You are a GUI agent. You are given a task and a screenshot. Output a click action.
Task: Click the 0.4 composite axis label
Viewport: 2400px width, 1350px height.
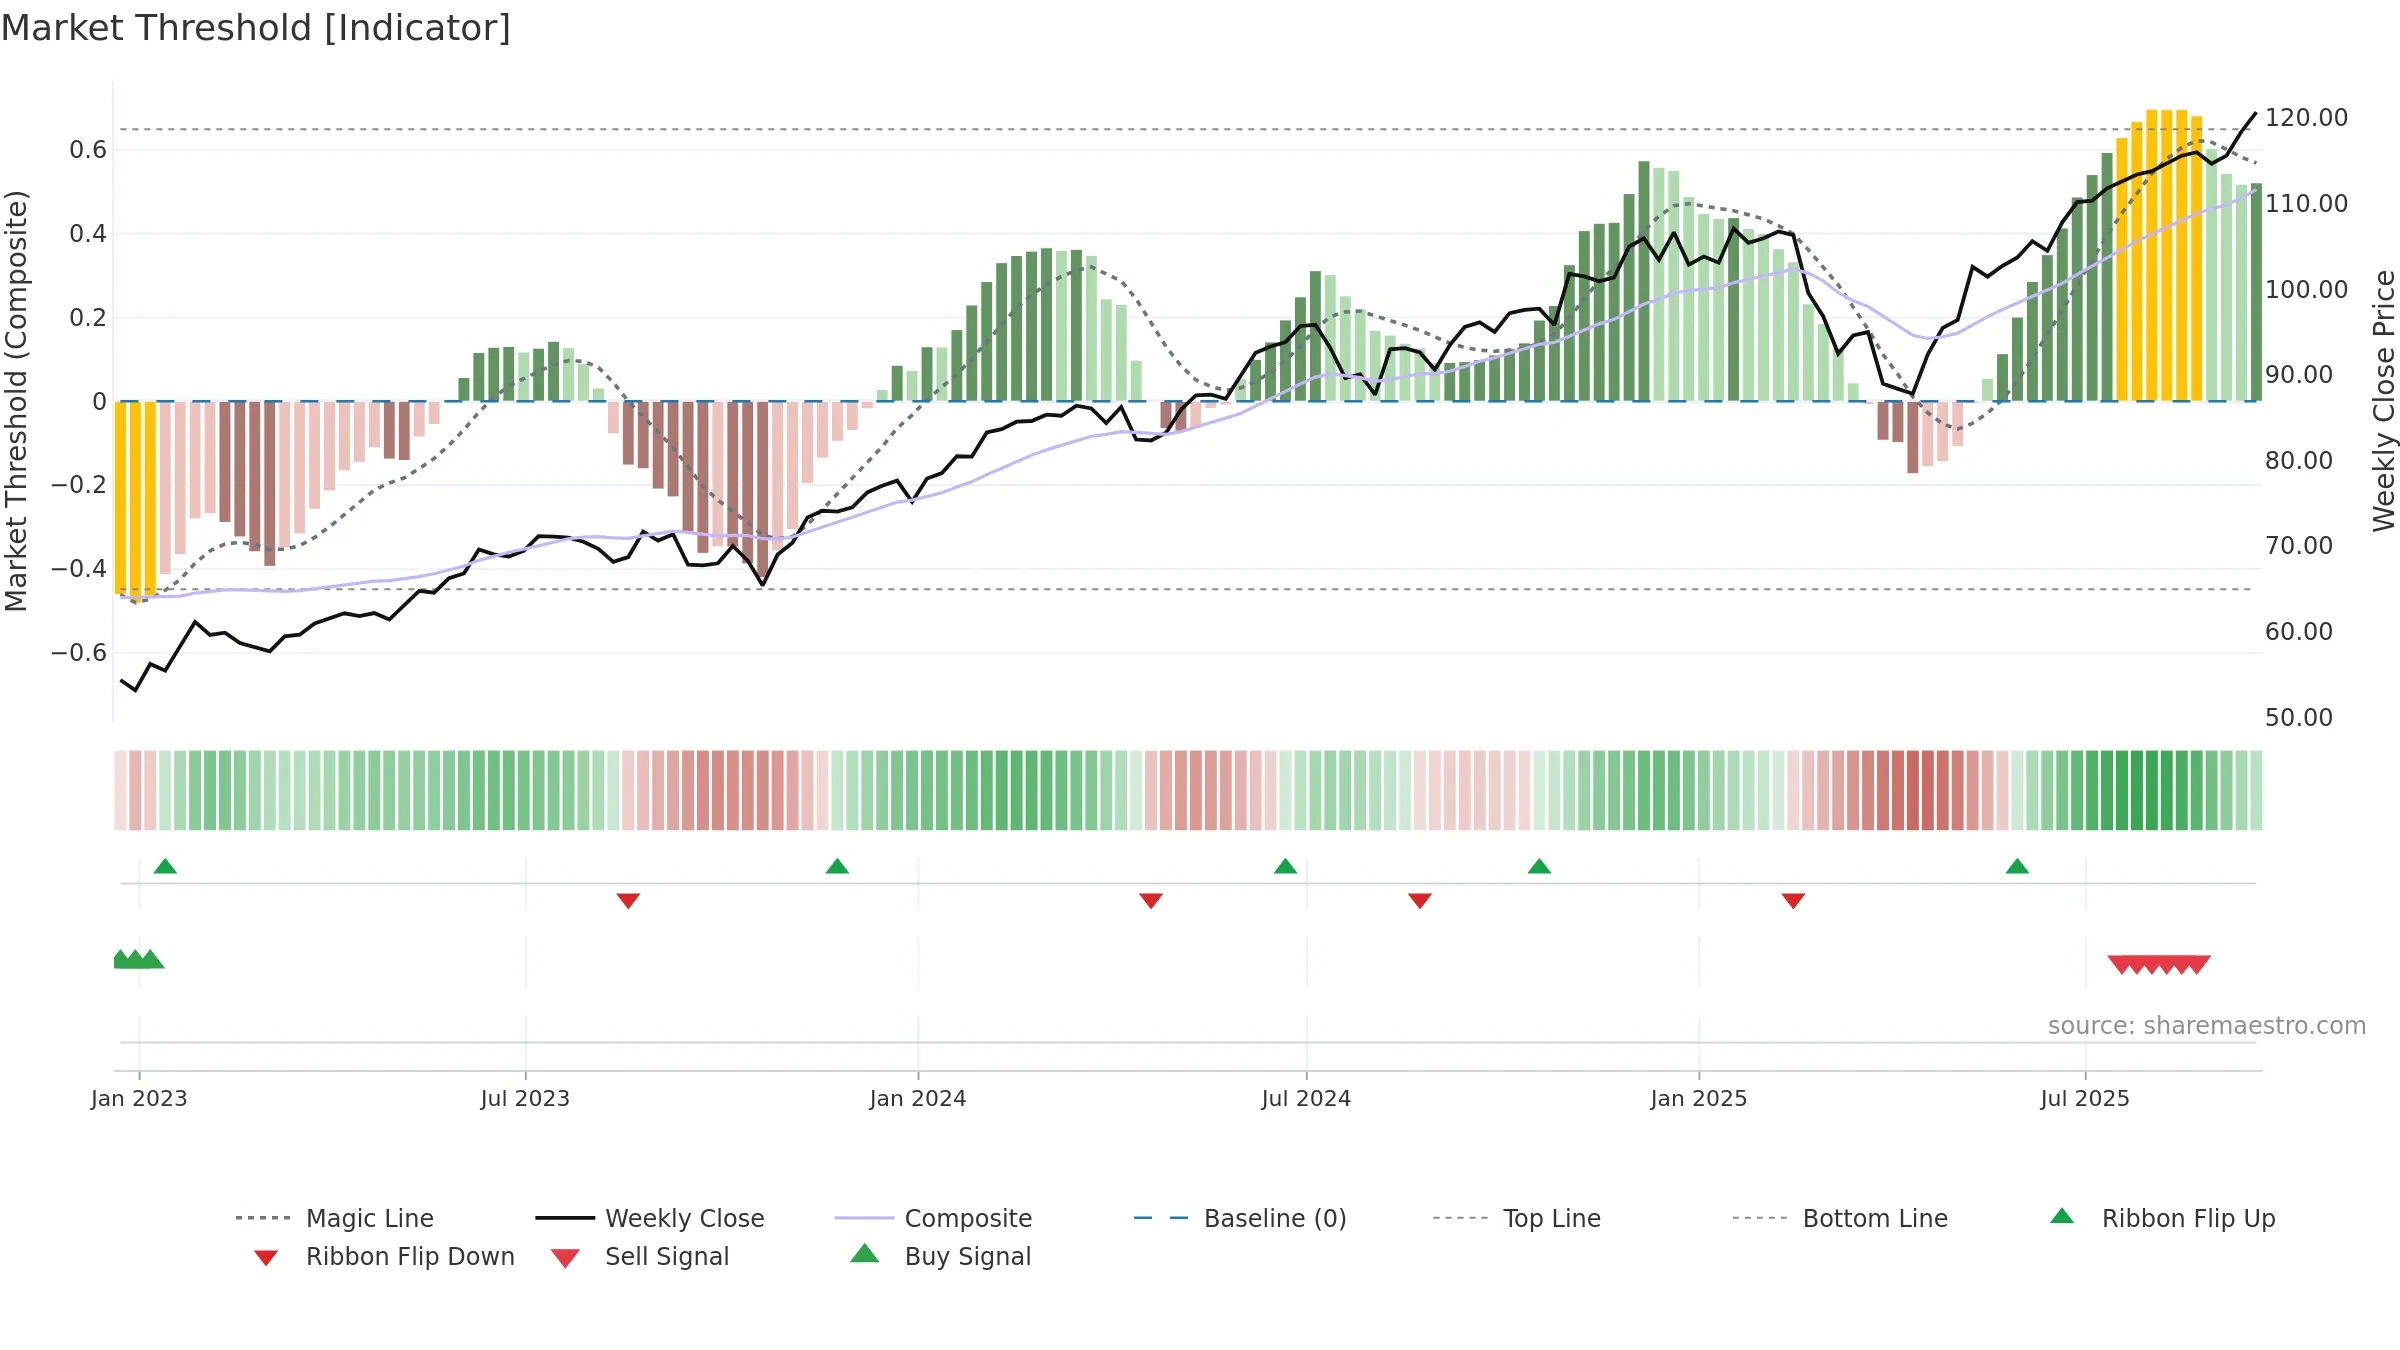click(87, 234)
